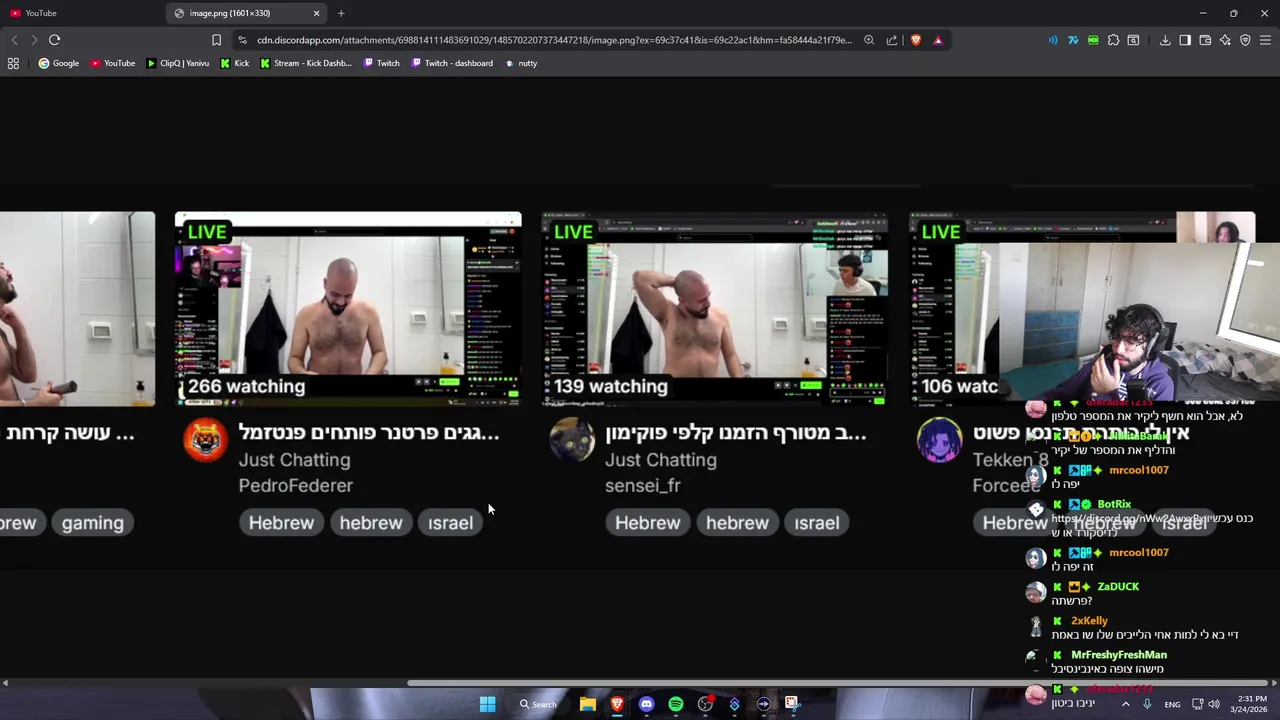1280x720 pixels.
Task: Open Discord from taskbar
Action: point(646,704)
